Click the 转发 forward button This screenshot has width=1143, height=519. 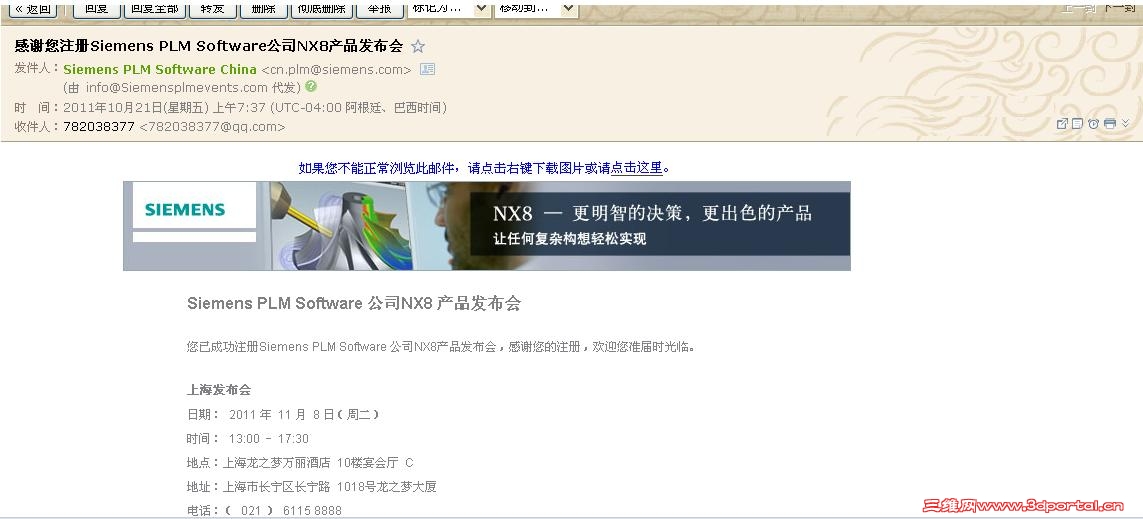point(212,9)
